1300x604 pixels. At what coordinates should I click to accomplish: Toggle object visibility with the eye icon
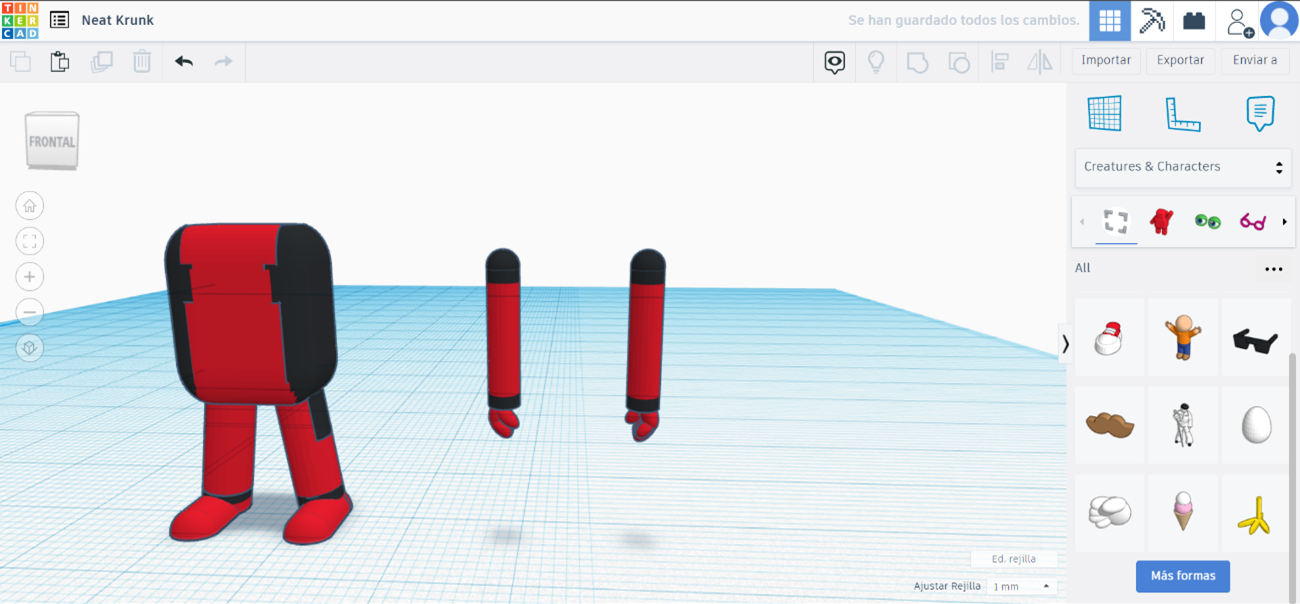833,61
